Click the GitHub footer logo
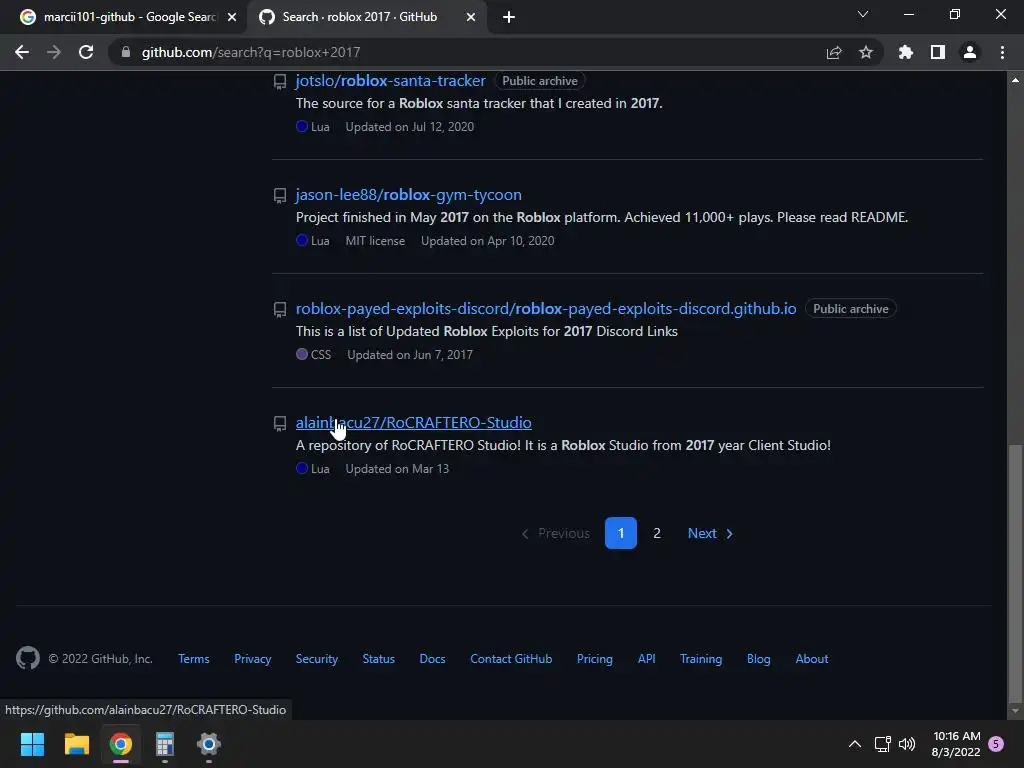The height and width of the screenshot is (768, 1024). [28, 658]
